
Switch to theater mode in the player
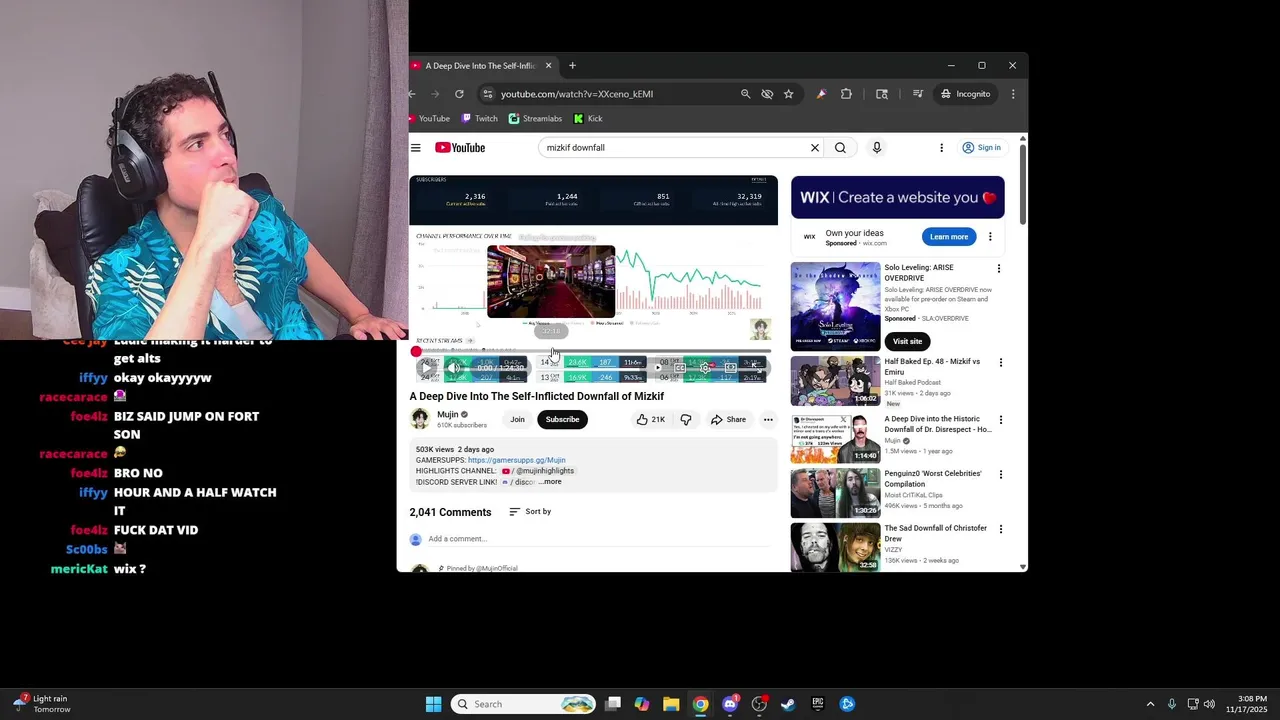click(731, 368)
